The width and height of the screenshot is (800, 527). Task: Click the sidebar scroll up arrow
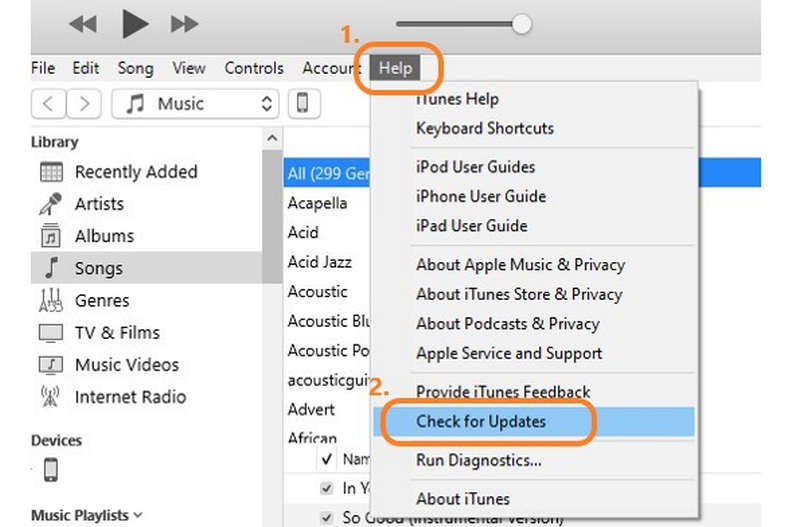point(272,138)
